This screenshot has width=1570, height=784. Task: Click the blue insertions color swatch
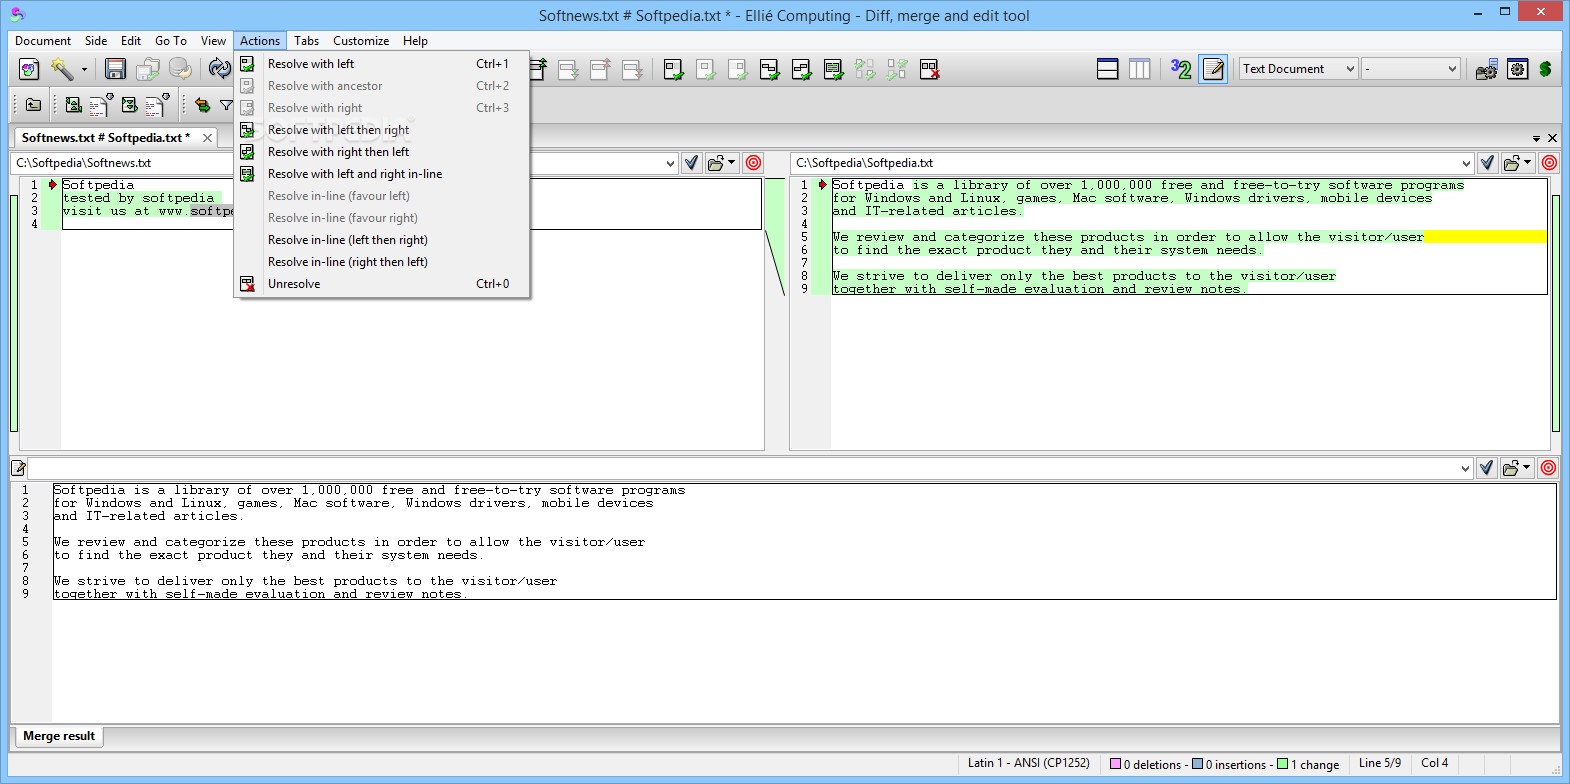pyautogui.click(x=1198, y=764)
